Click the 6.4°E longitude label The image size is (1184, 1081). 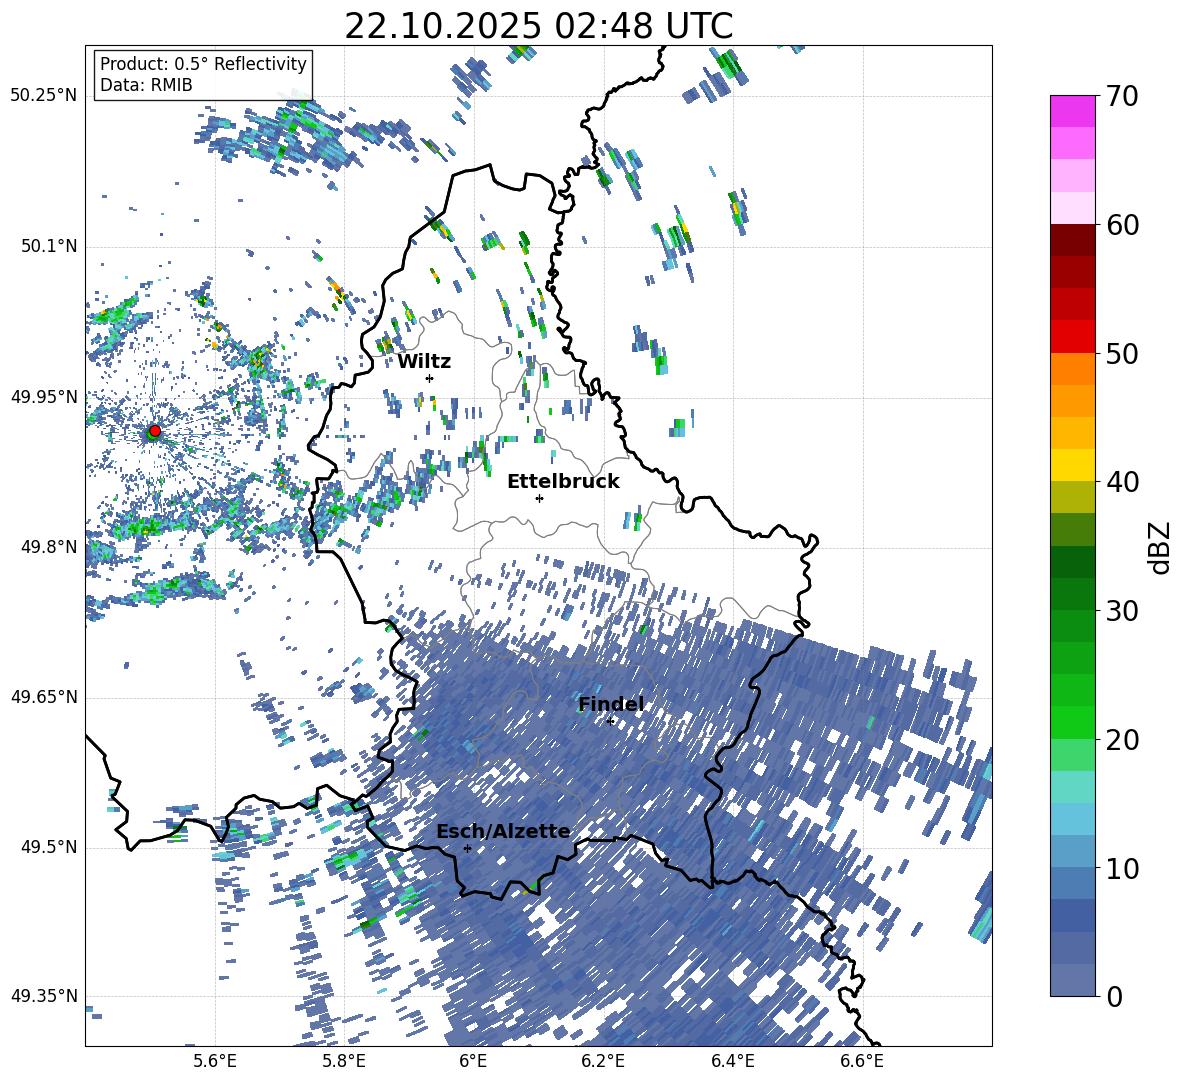(x=733, y=1061)
